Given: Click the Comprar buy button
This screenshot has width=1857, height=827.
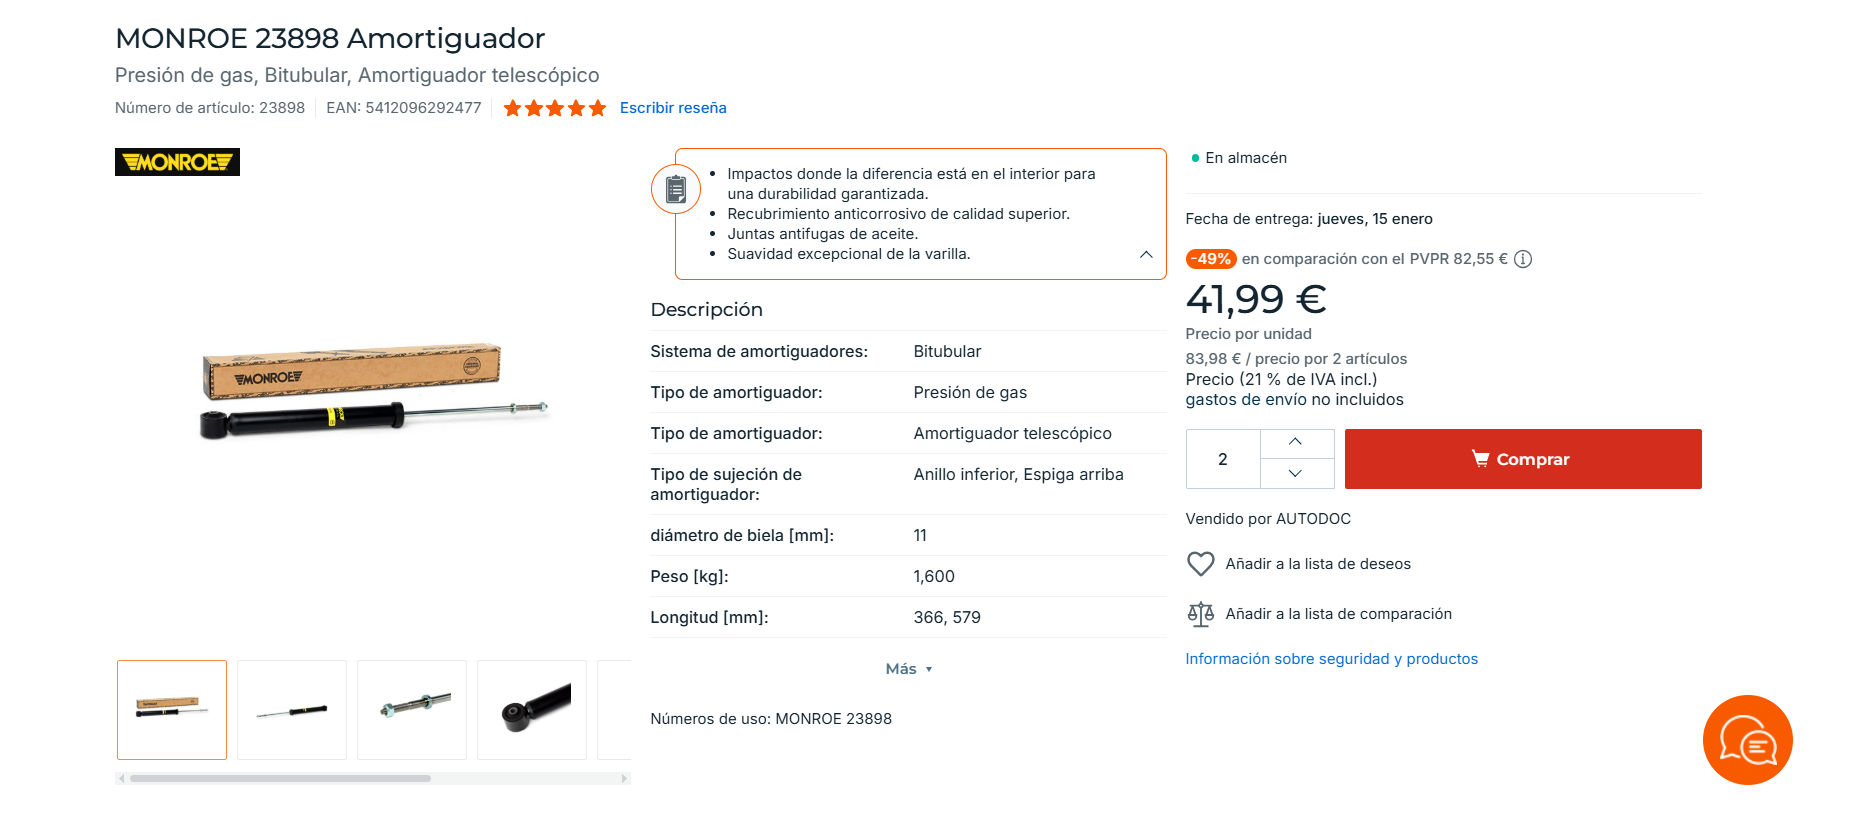Looking at the screenshot, I should click(1522, 459).
